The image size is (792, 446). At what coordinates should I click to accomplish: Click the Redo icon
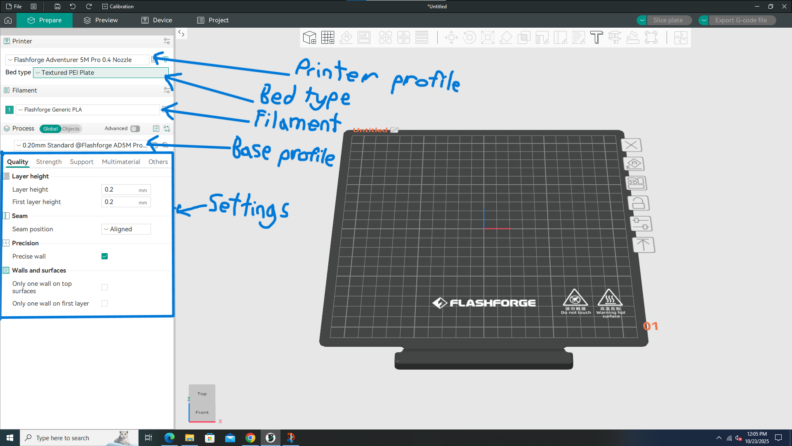(x=88, y=7)
